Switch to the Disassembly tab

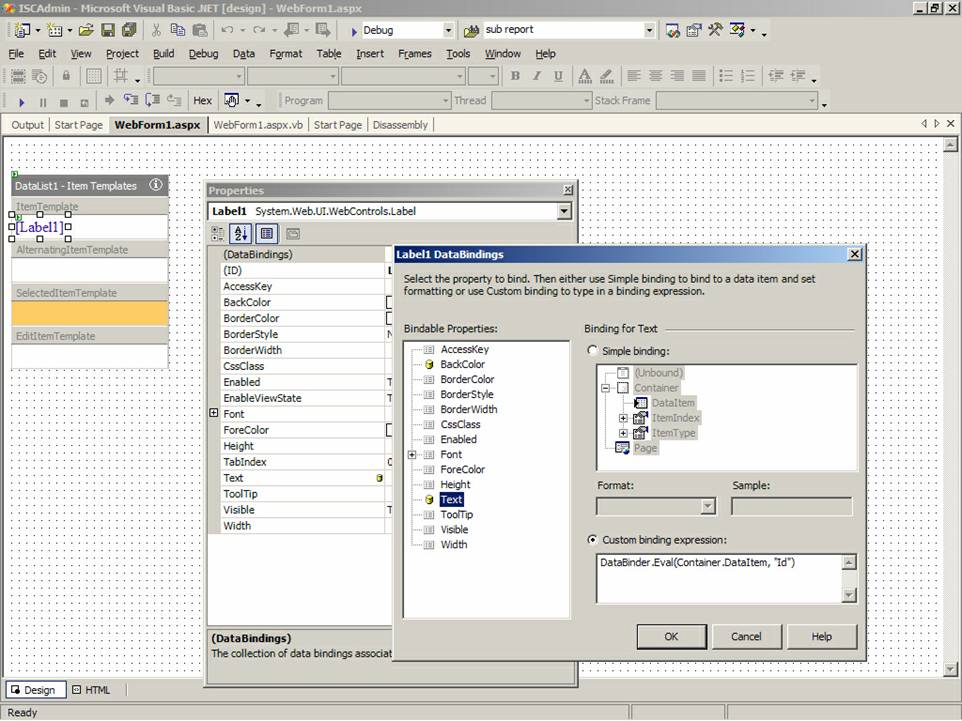pos(400,125)
